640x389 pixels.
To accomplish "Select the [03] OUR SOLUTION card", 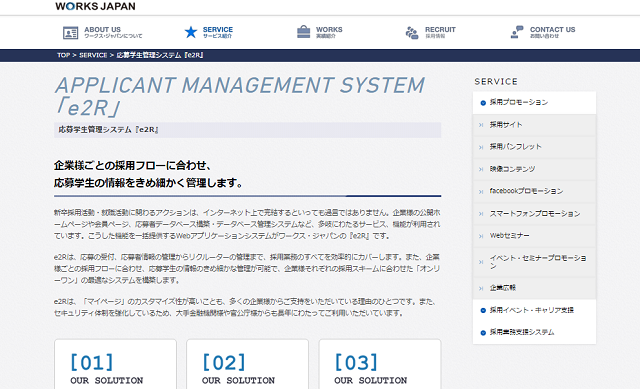I will [380, 364].
